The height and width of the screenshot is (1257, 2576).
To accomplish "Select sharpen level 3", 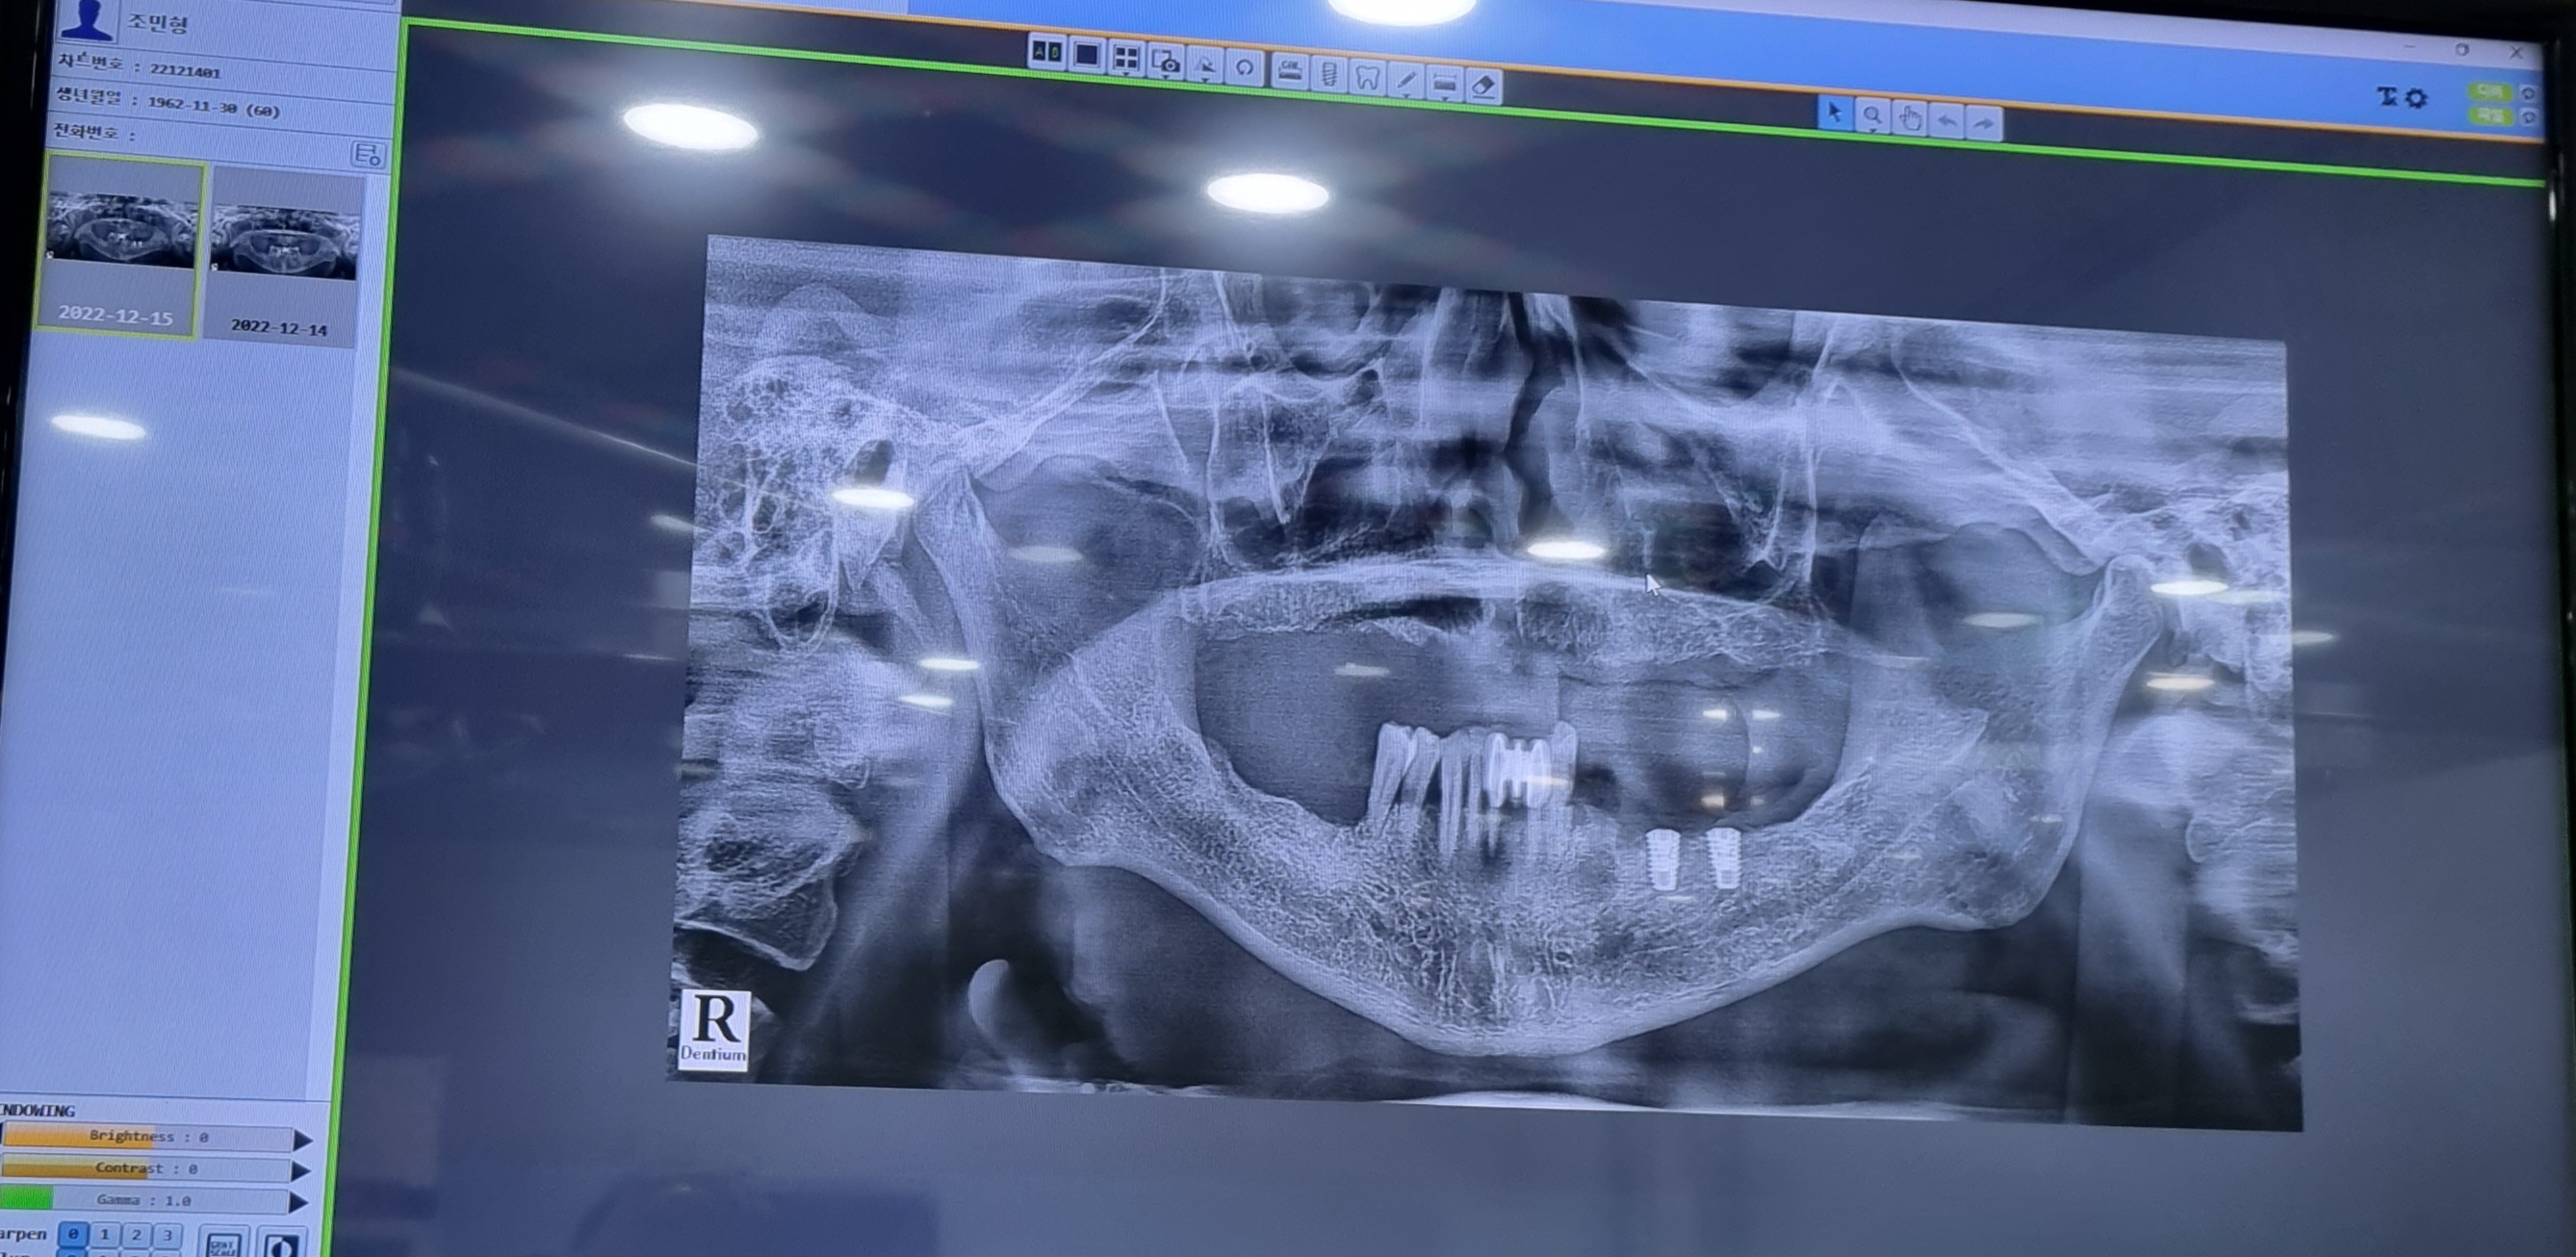I will pyautogui.click(x=168, y=1235).
